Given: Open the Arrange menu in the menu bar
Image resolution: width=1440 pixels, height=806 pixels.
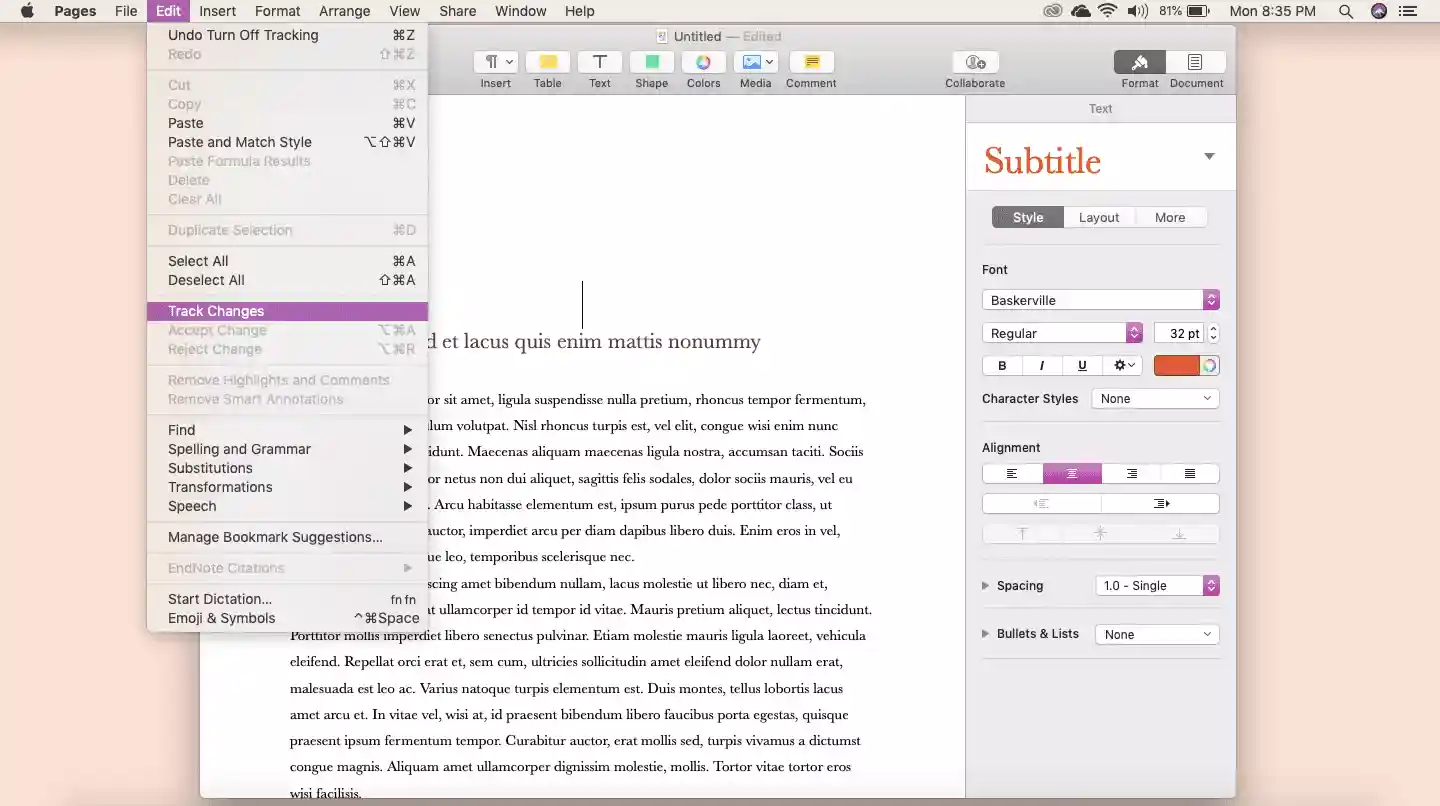Looking at the screenshot, I should click(x=344, y=11).
